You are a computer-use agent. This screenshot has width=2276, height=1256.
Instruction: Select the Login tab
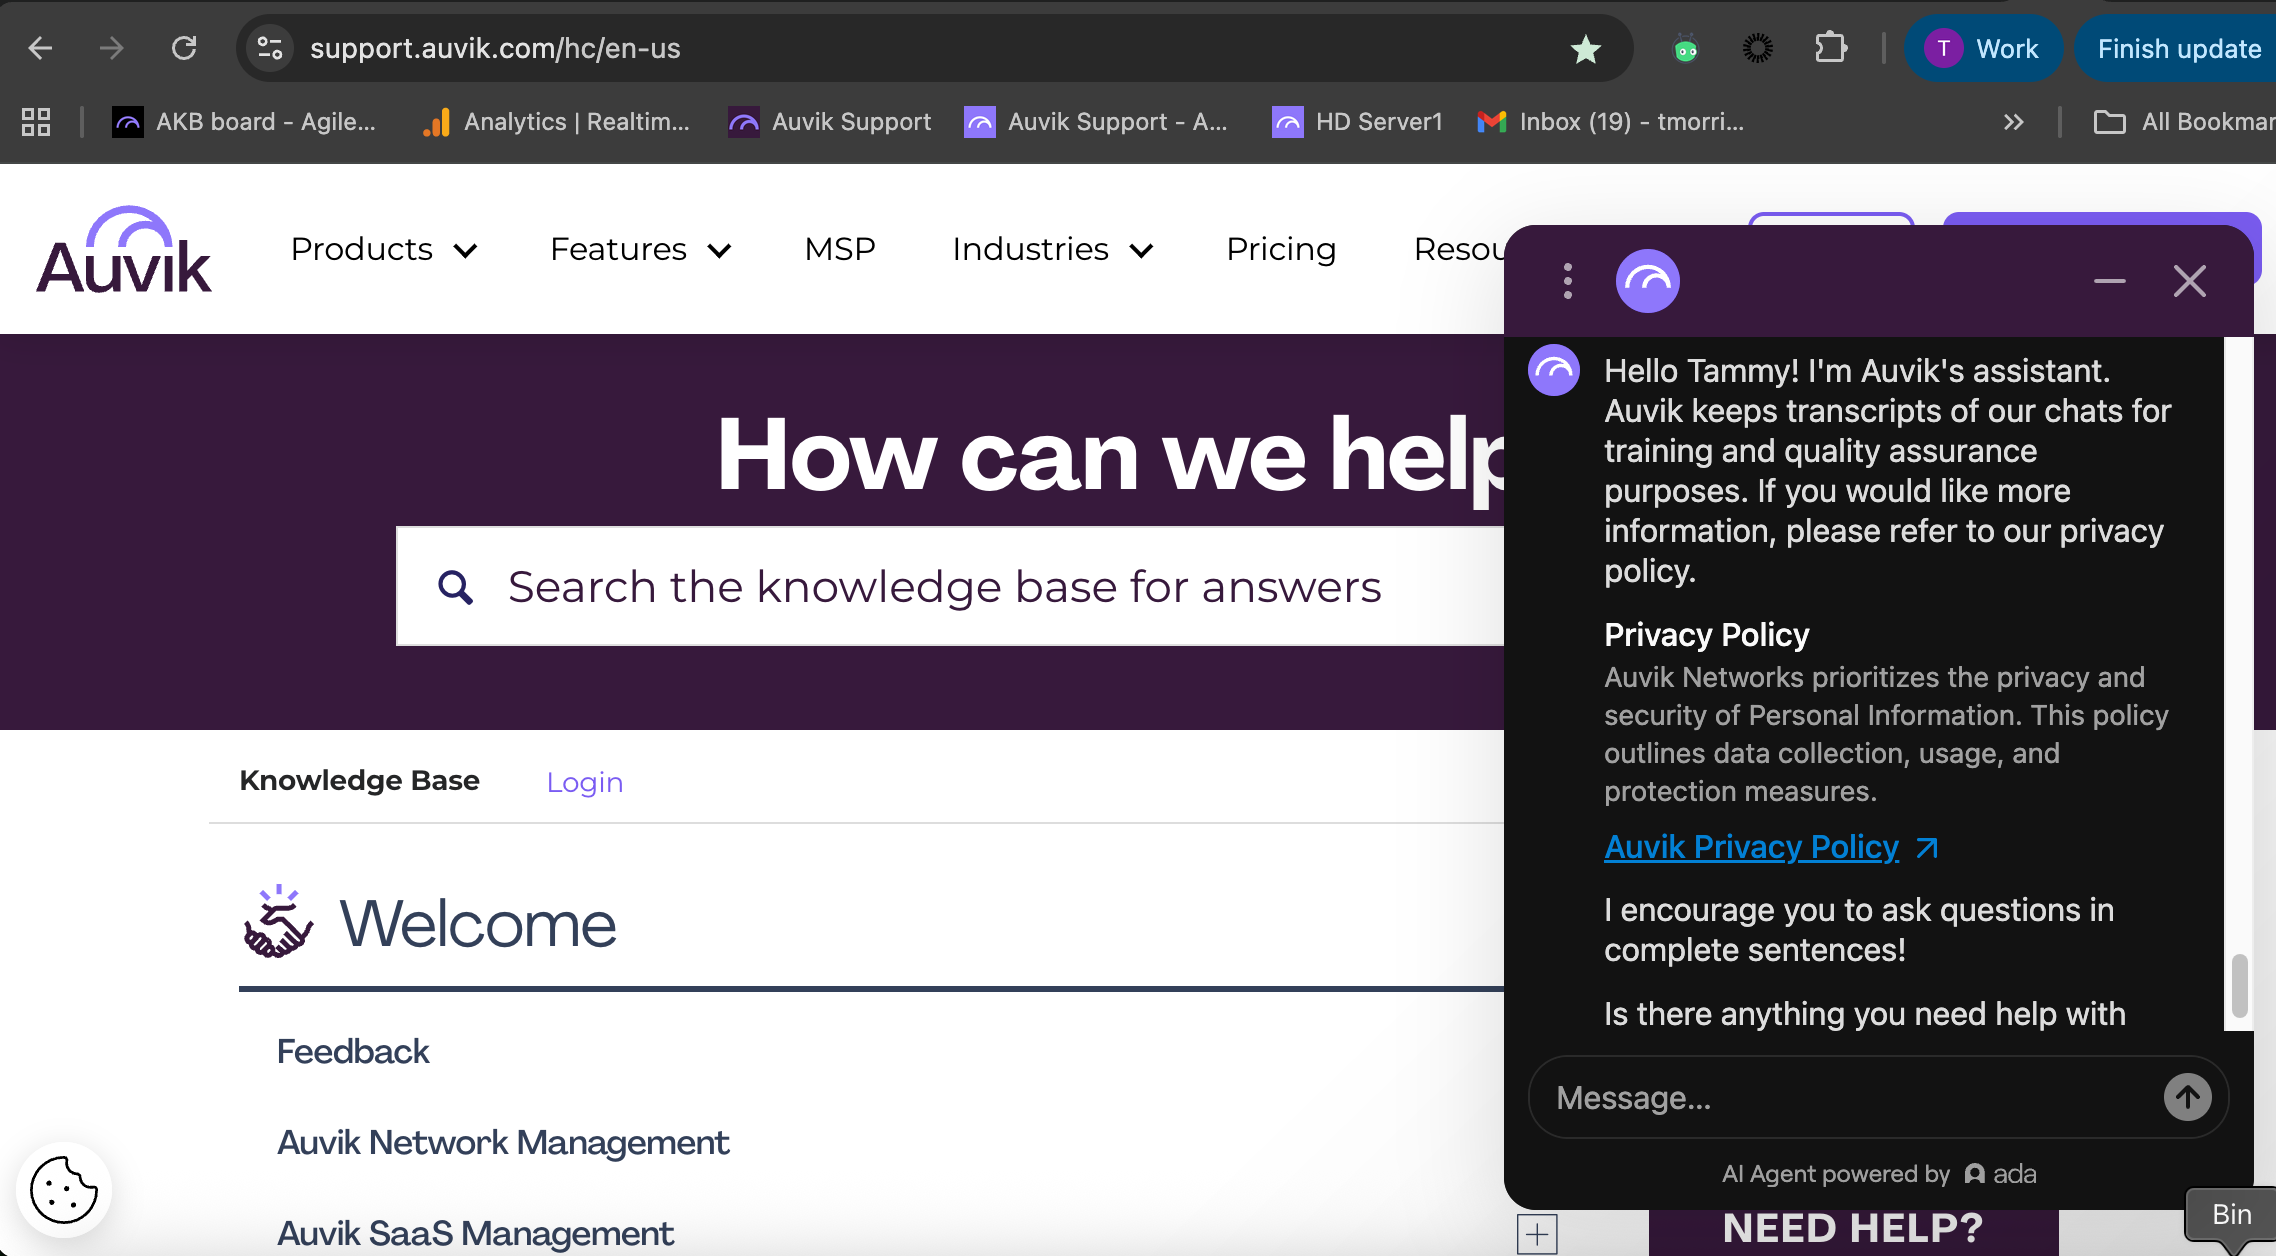point(585,782)
